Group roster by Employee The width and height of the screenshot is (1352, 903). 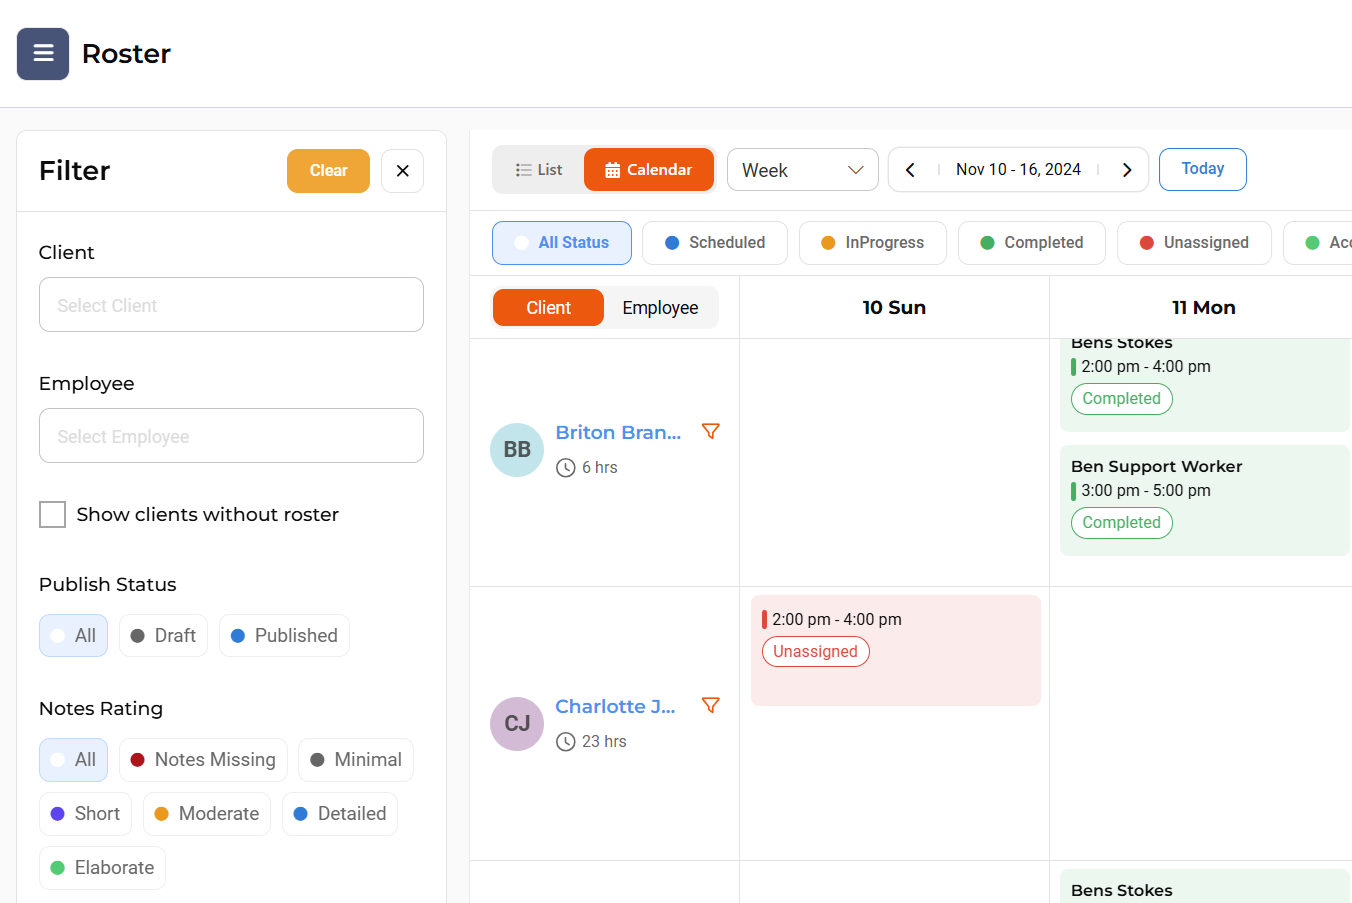click(660, 308)
